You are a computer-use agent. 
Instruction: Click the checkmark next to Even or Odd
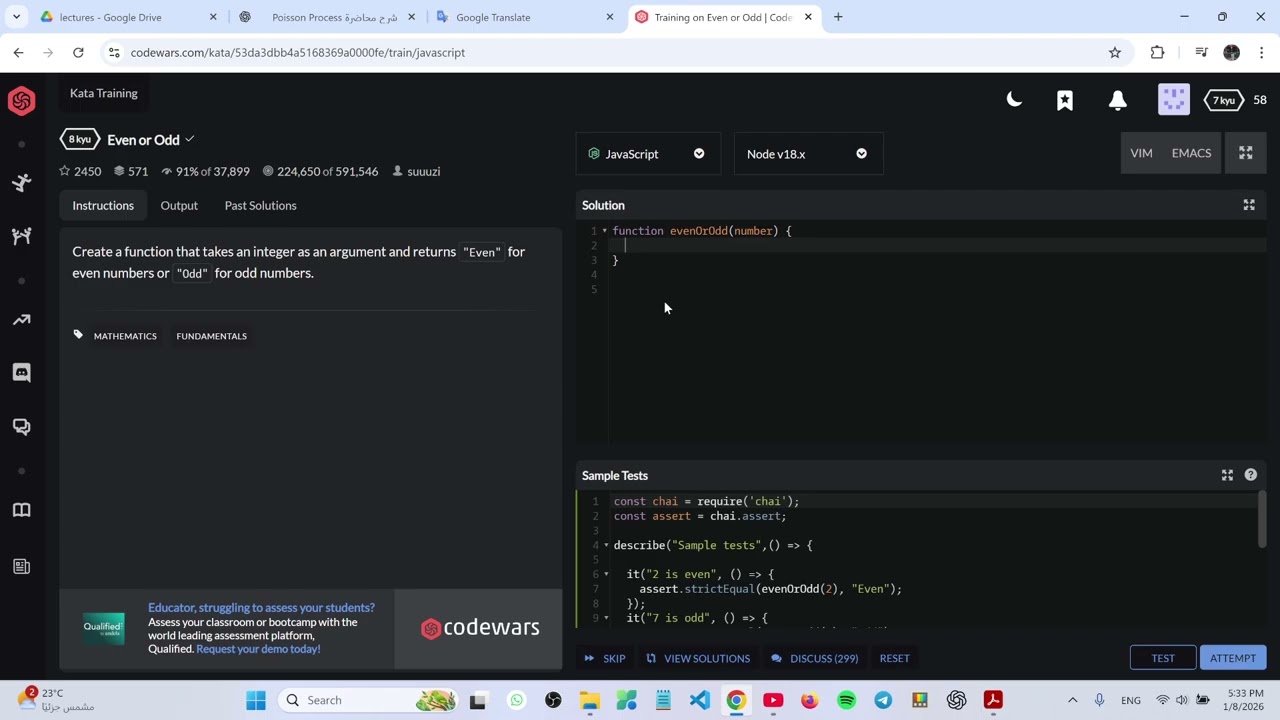(189, 139)
